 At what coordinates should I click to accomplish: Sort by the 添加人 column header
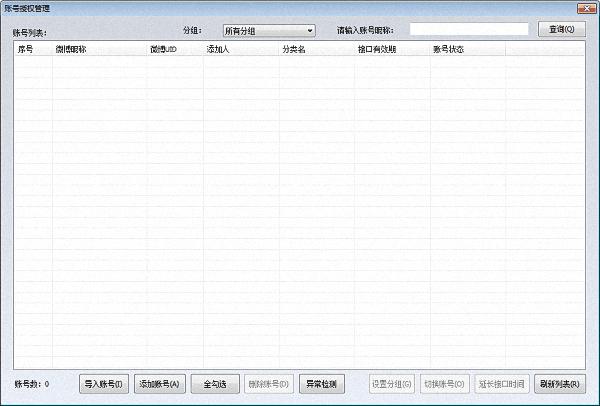(241, 49)
